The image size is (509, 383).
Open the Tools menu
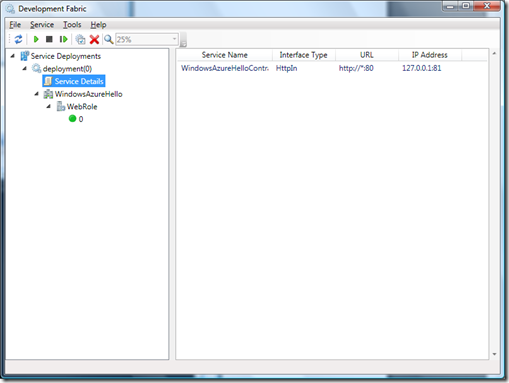click(x=72, y=25)
